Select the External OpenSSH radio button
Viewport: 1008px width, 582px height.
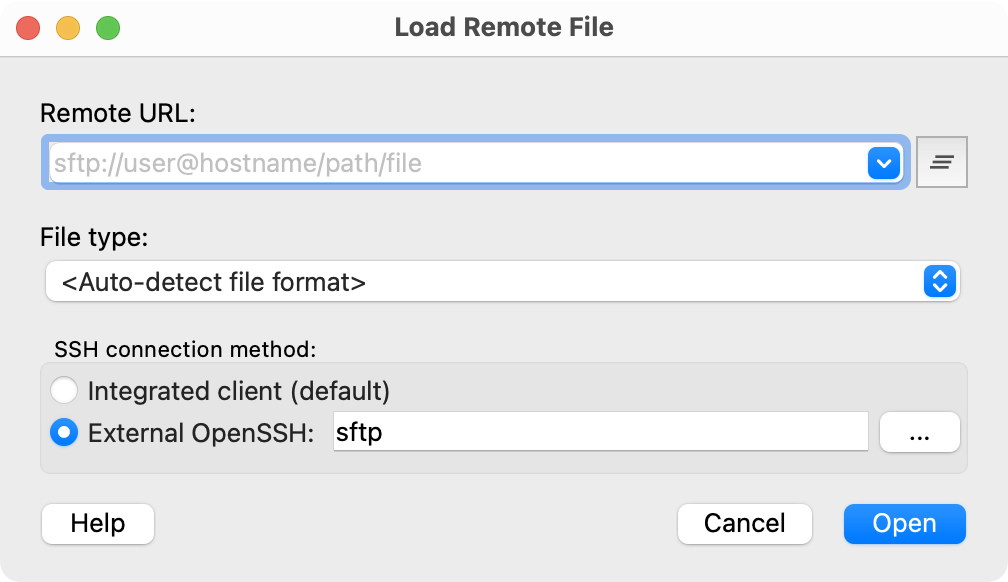64,433
